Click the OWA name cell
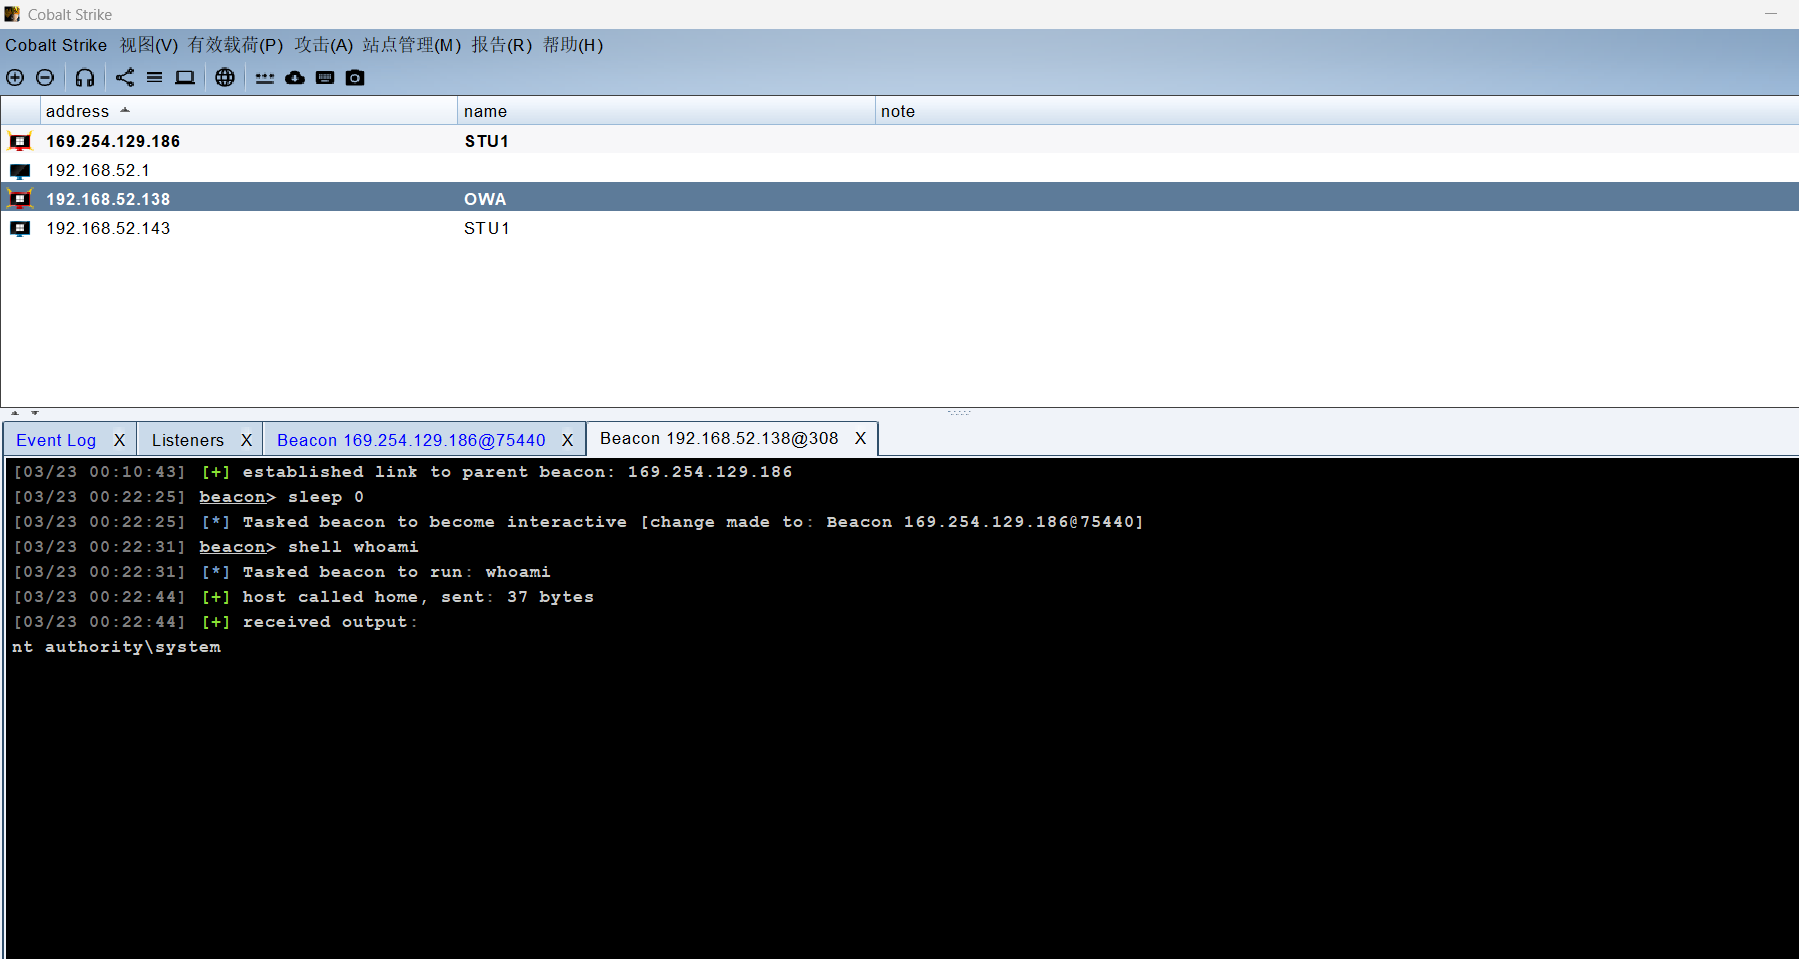Image resolution: width=1799 pixels, height=959 pixels. tap(485, 200)
